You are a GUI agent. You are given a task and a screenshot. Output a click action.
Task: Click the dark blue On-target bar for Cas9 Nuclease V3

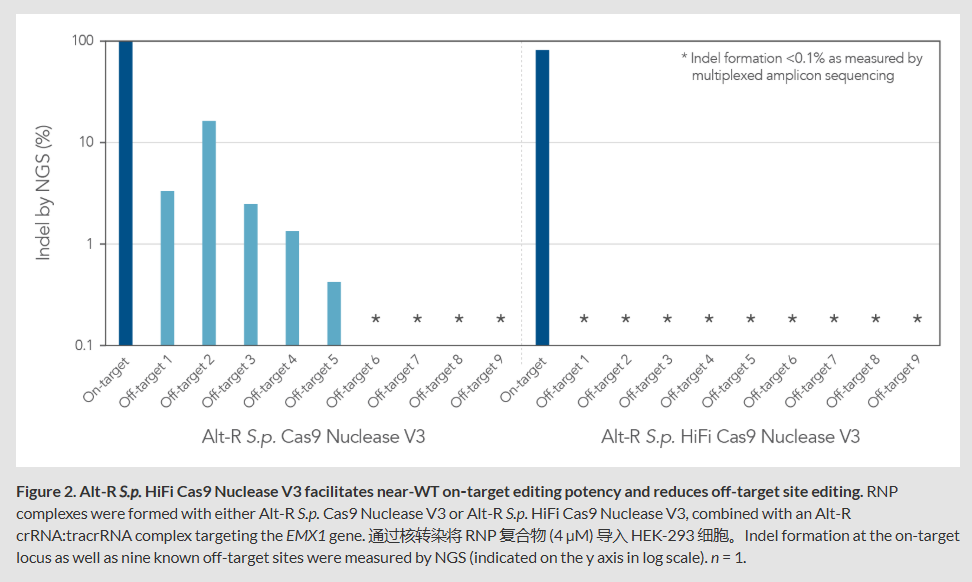(x=125, y=193)
